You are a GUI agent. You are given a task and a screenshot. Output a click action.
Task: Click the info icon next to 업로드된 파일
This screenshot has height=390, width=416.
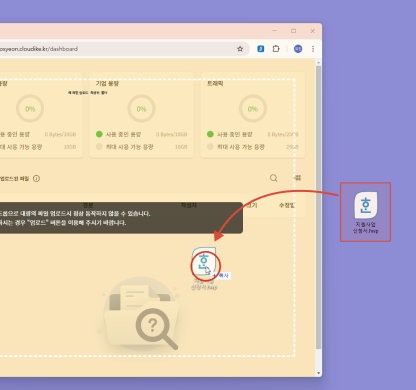point(36,179)
